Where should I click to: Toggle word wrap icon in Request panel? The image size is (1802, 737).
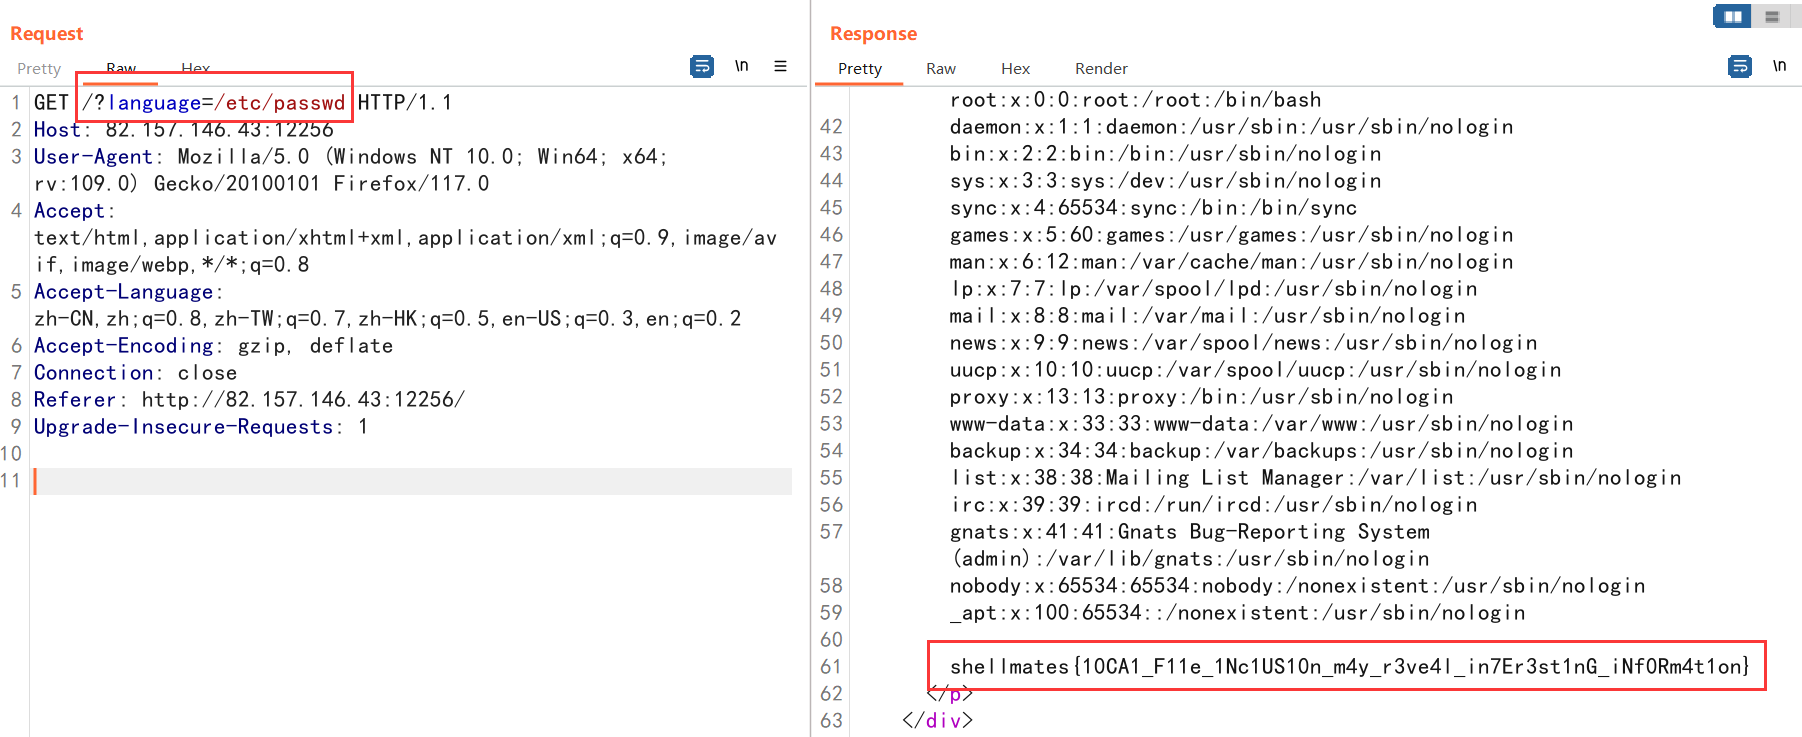click(x=702, y=66)
